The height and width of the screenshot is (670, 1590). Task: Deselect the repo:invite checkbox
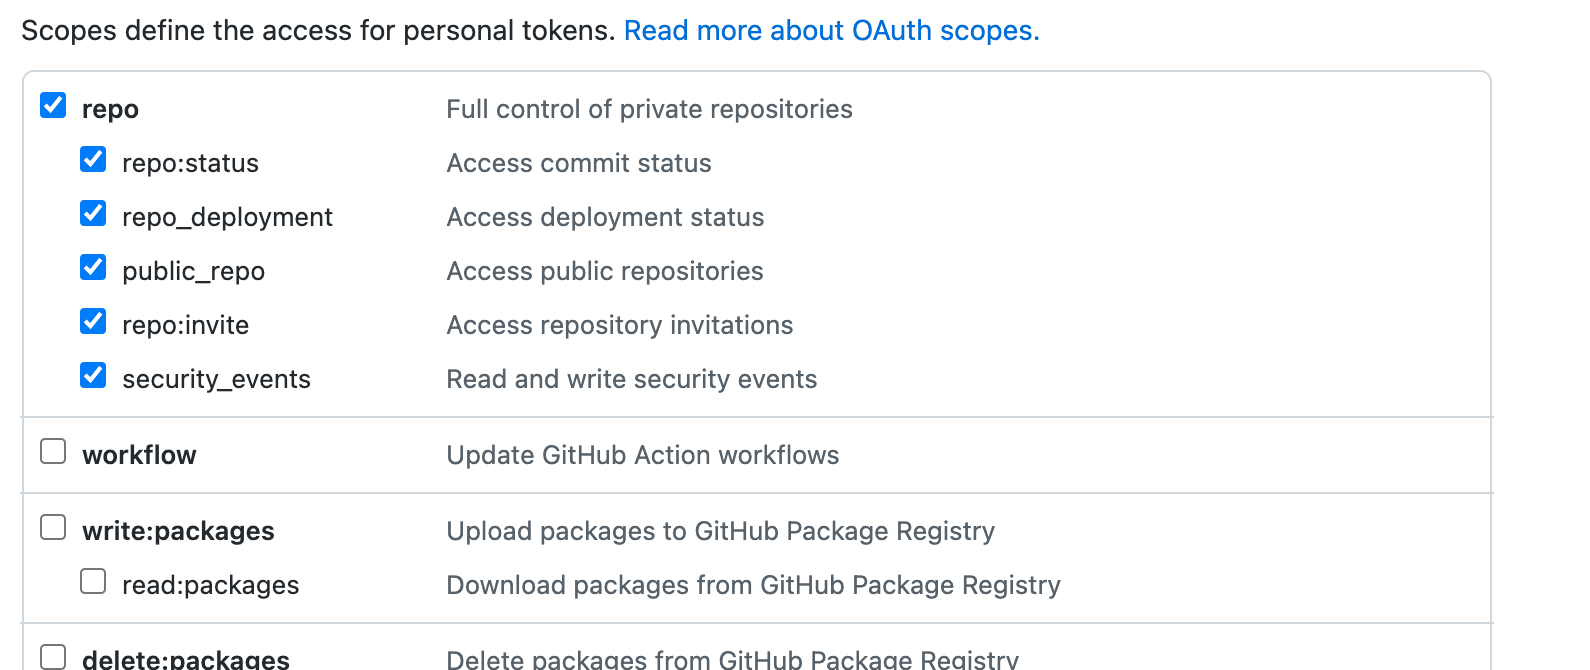93,321
